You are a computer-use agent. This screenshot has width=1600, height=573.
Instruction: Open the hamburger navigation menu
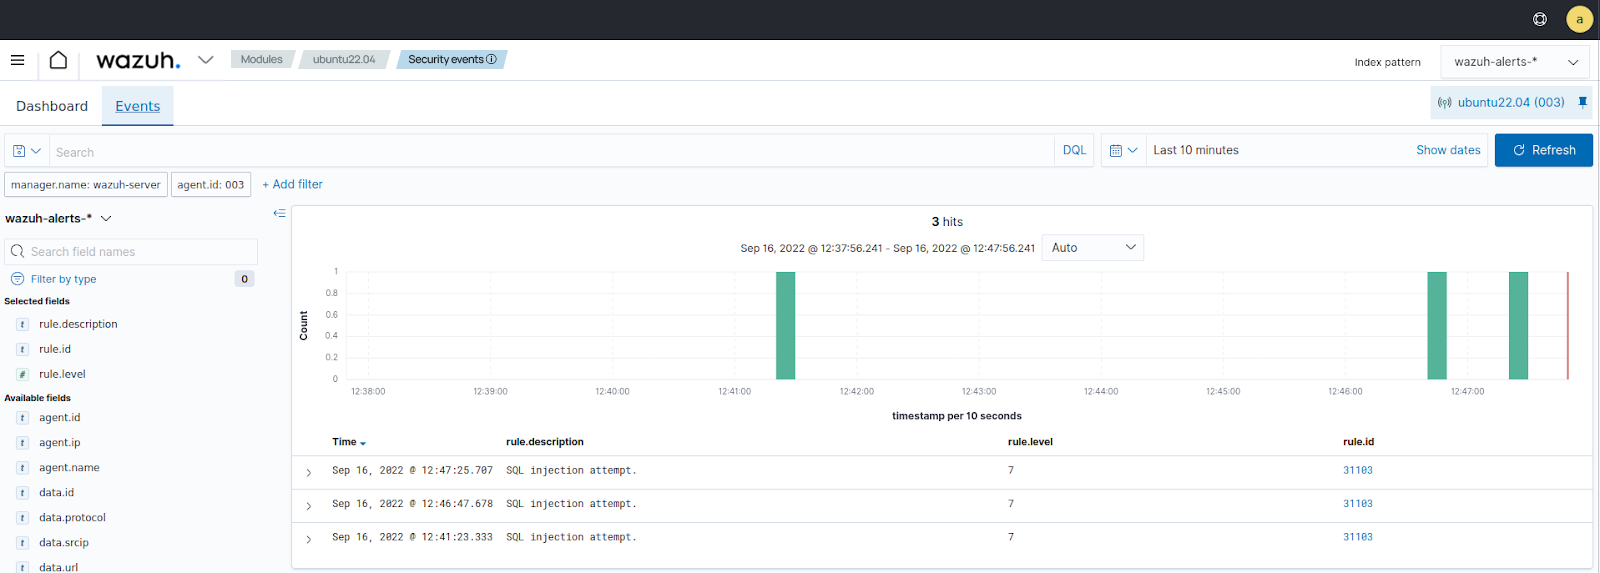point(17,60)
